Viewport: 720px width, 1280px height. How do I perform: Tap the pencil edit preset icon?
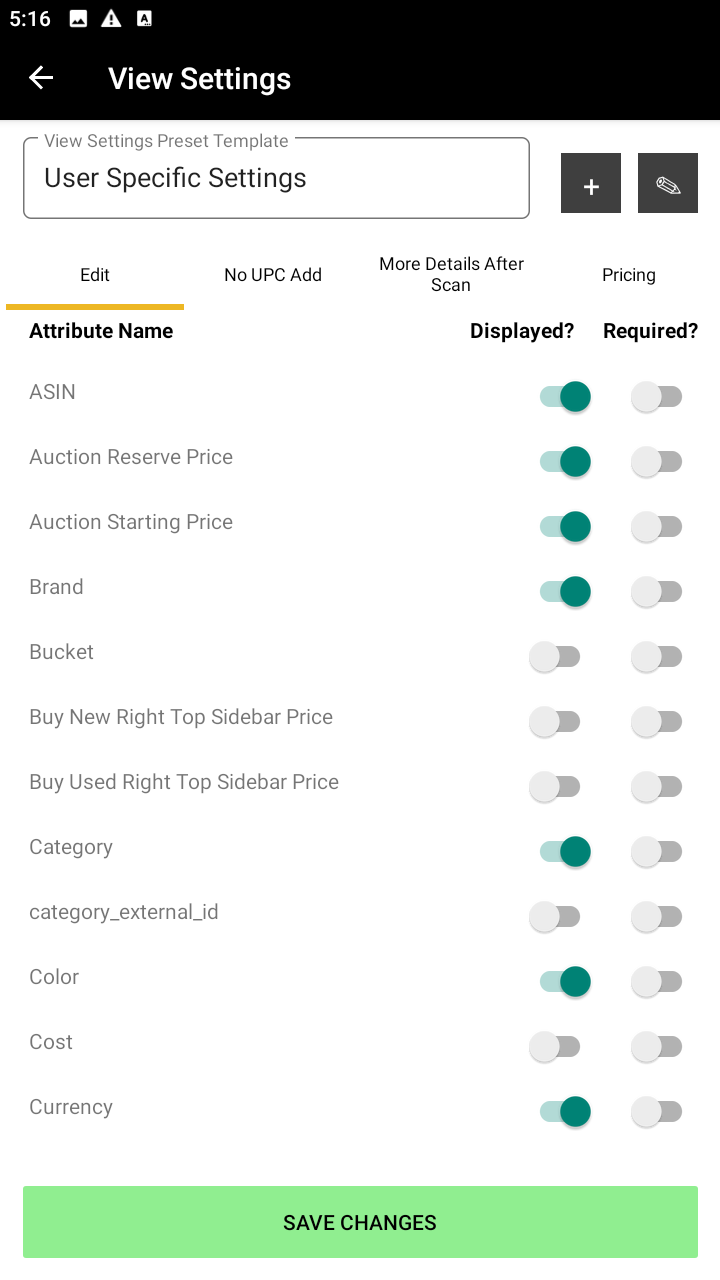(668, 183)
